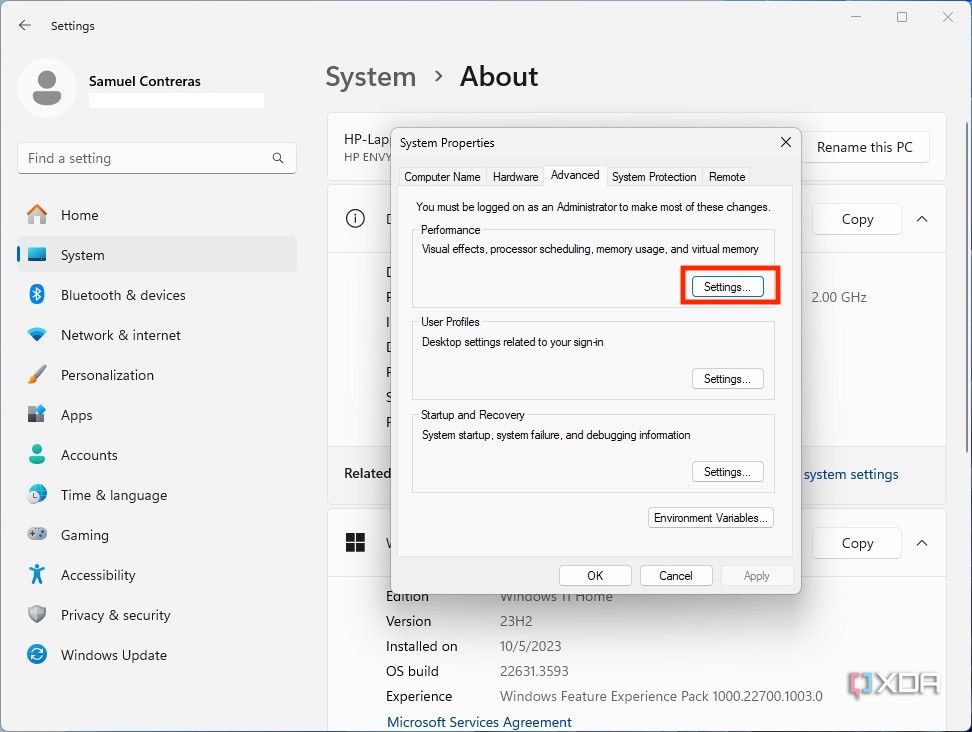Select the Advanced tab
The image size is (972, 732).
pyautogui.click(x=575, y=175)
